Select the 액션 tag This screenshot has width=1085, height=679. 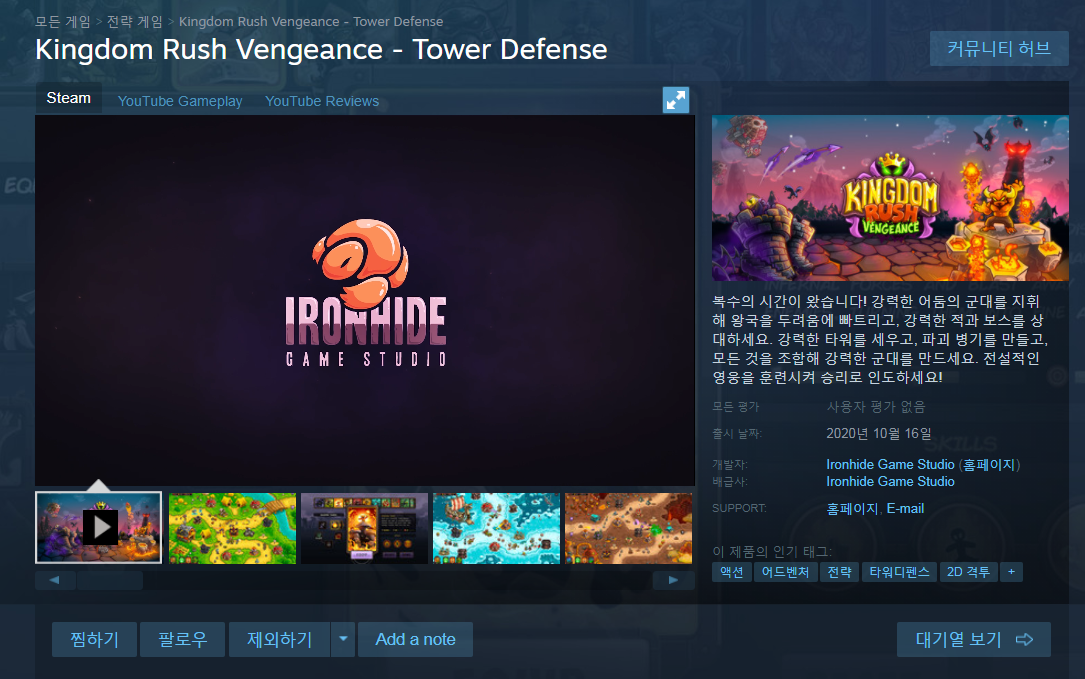731,572
